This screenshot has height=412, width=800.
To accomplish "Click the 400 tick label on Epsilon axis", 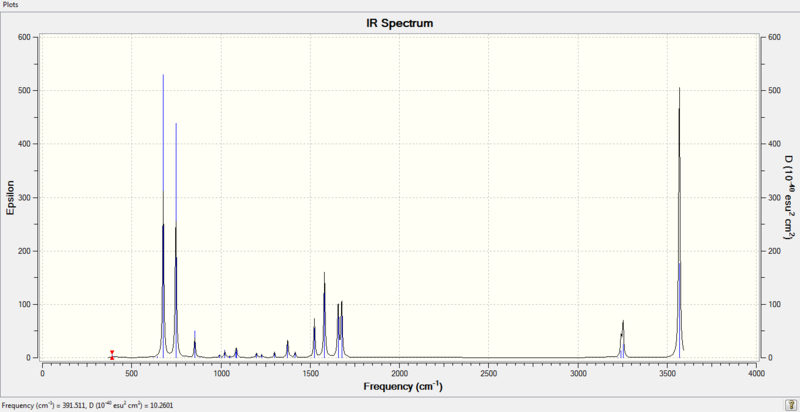I will (x=24, y=144).
